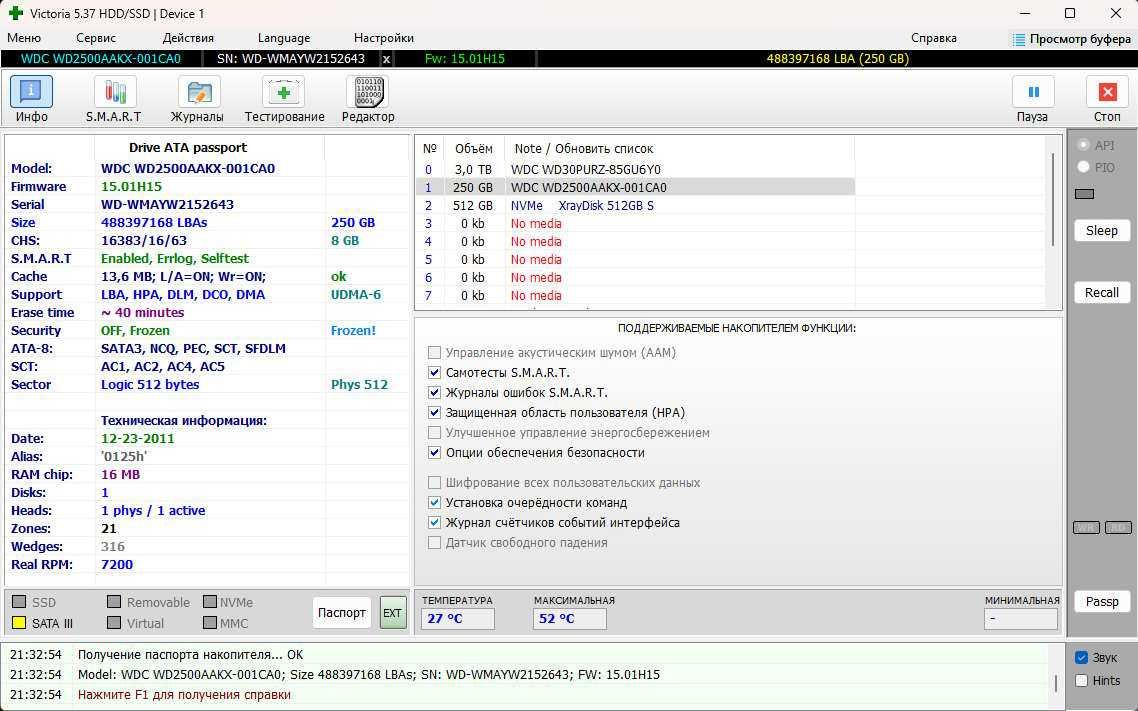
Task: Click the Recall button
Action: (x=1102, y=292)
